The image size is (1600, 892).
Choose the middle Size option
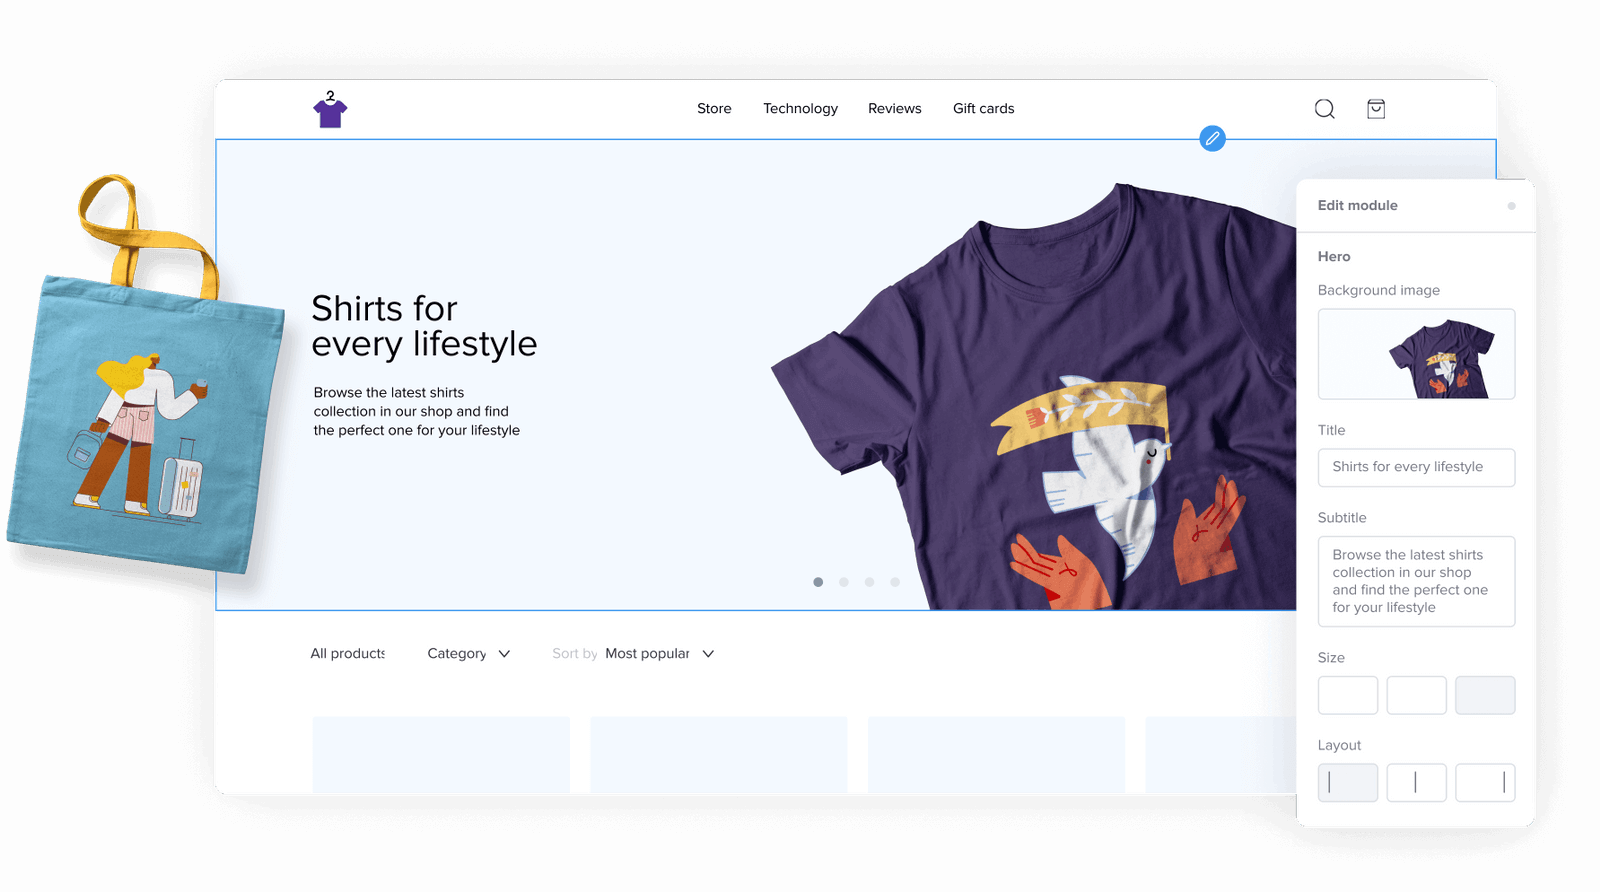tap(1416, 695)
